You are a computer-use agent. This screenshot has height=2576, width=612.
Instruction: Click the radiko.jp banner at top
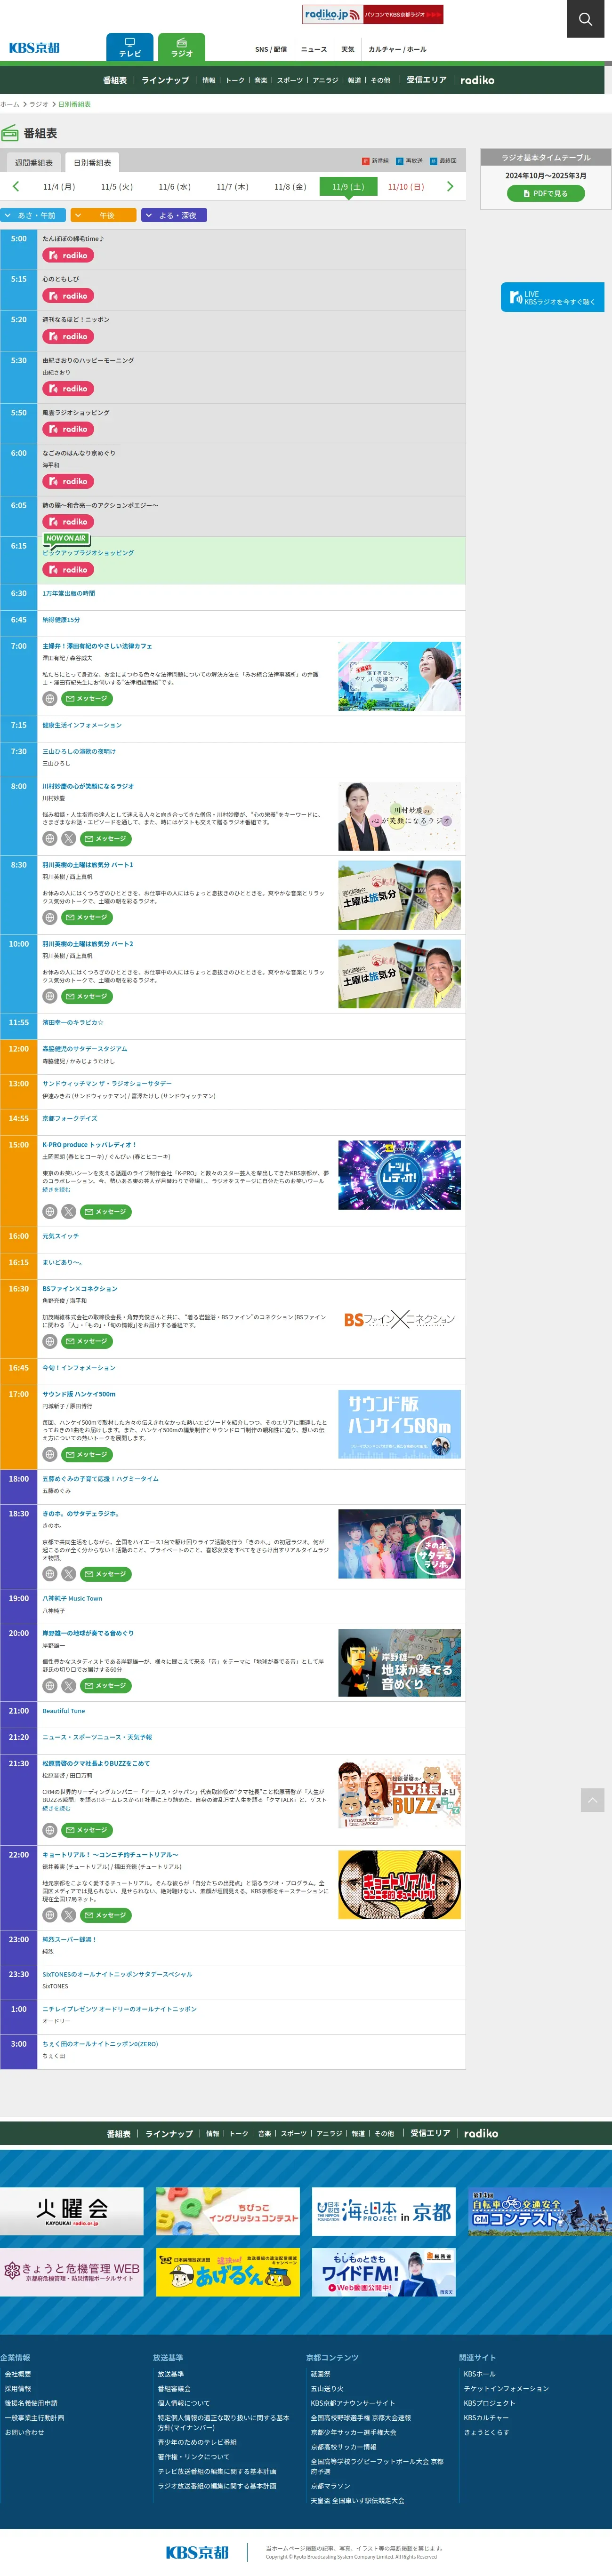373,14
